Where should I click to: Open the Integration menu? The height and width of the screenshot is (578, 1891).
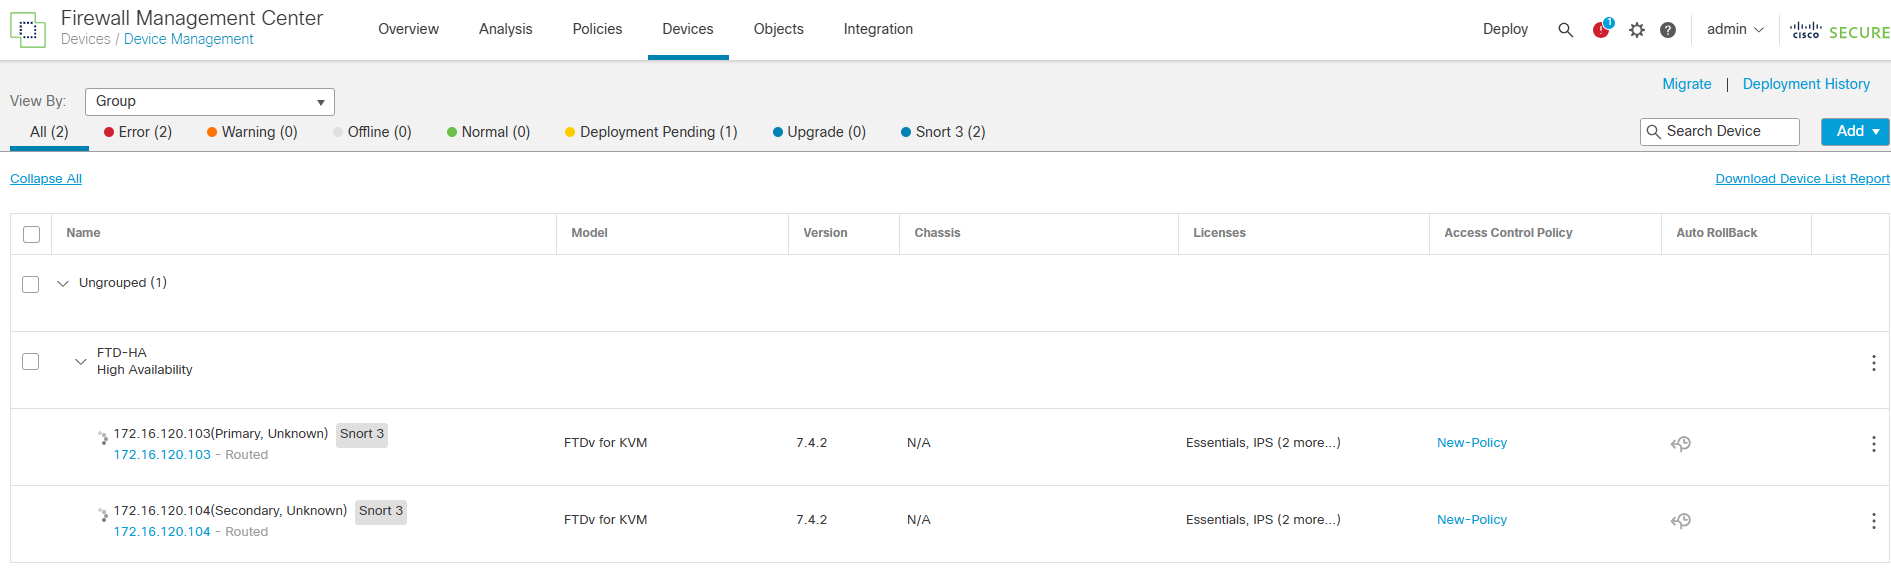click(x=878, y=29)
